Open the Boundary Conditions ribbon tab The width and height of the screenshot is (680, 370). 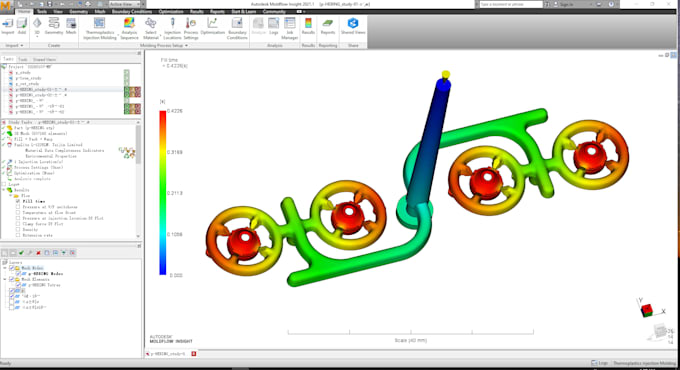(132, 12)
